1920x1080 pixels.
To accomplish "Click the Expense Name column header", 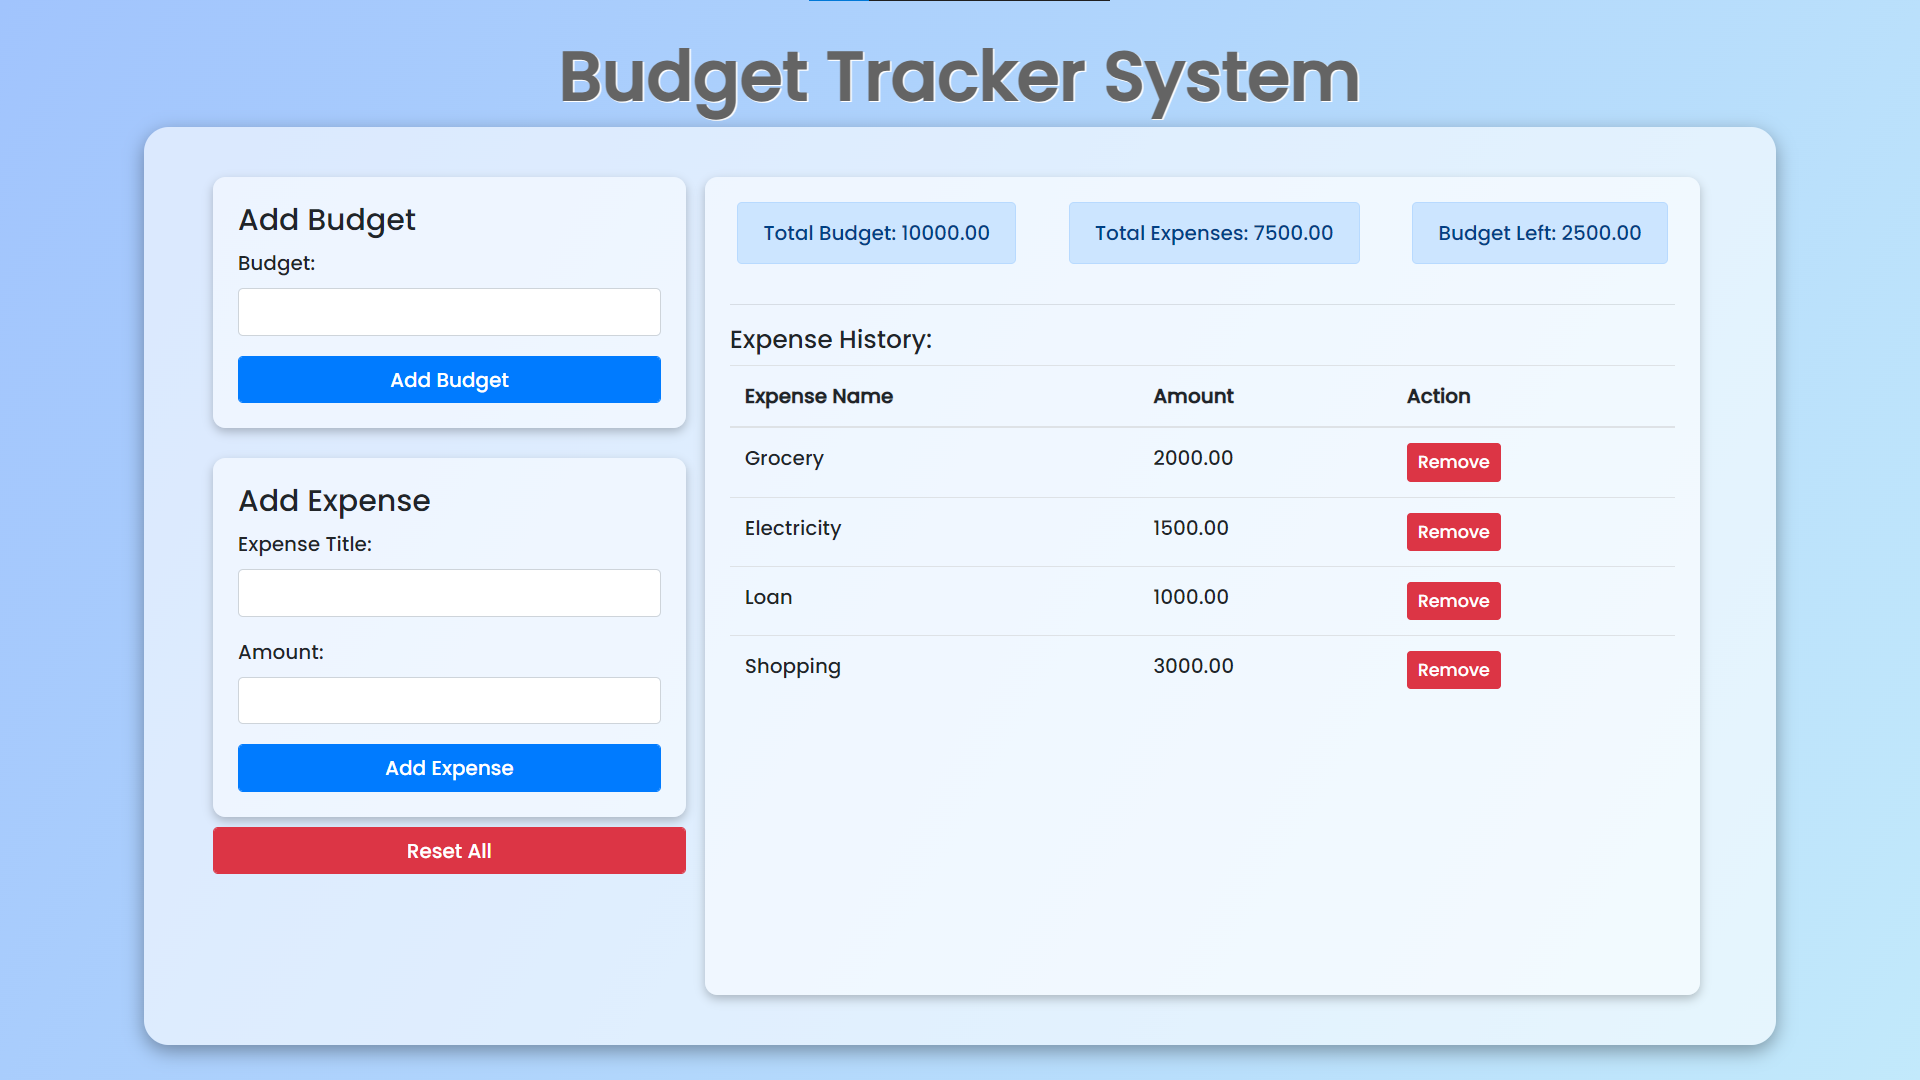I will coord(818,396).
